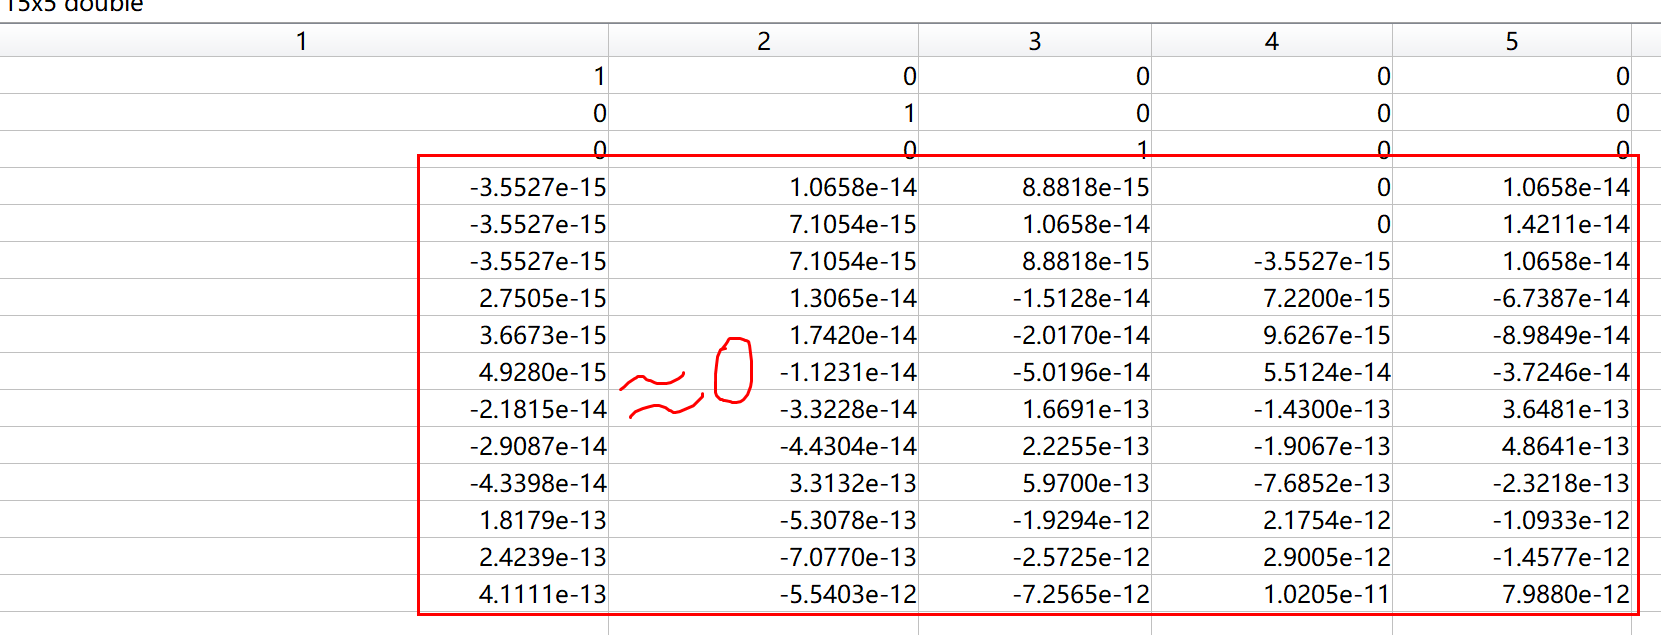
Task: Select cell containing 1.6691e-13
Action: 1035,409
